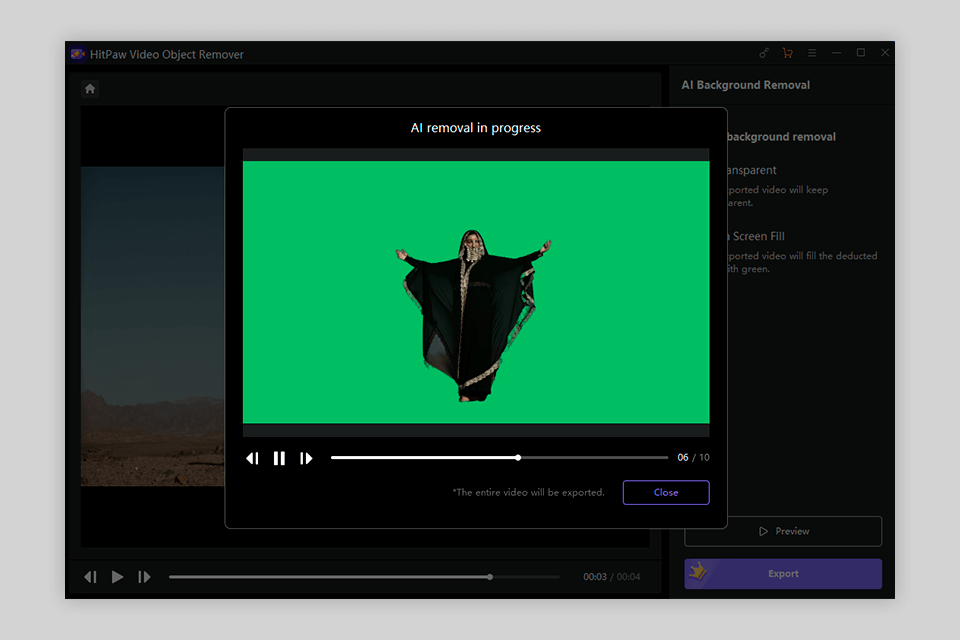Click the Close button in the dialog
Viewport: 960px width, 640px height.
click(666, 492)
